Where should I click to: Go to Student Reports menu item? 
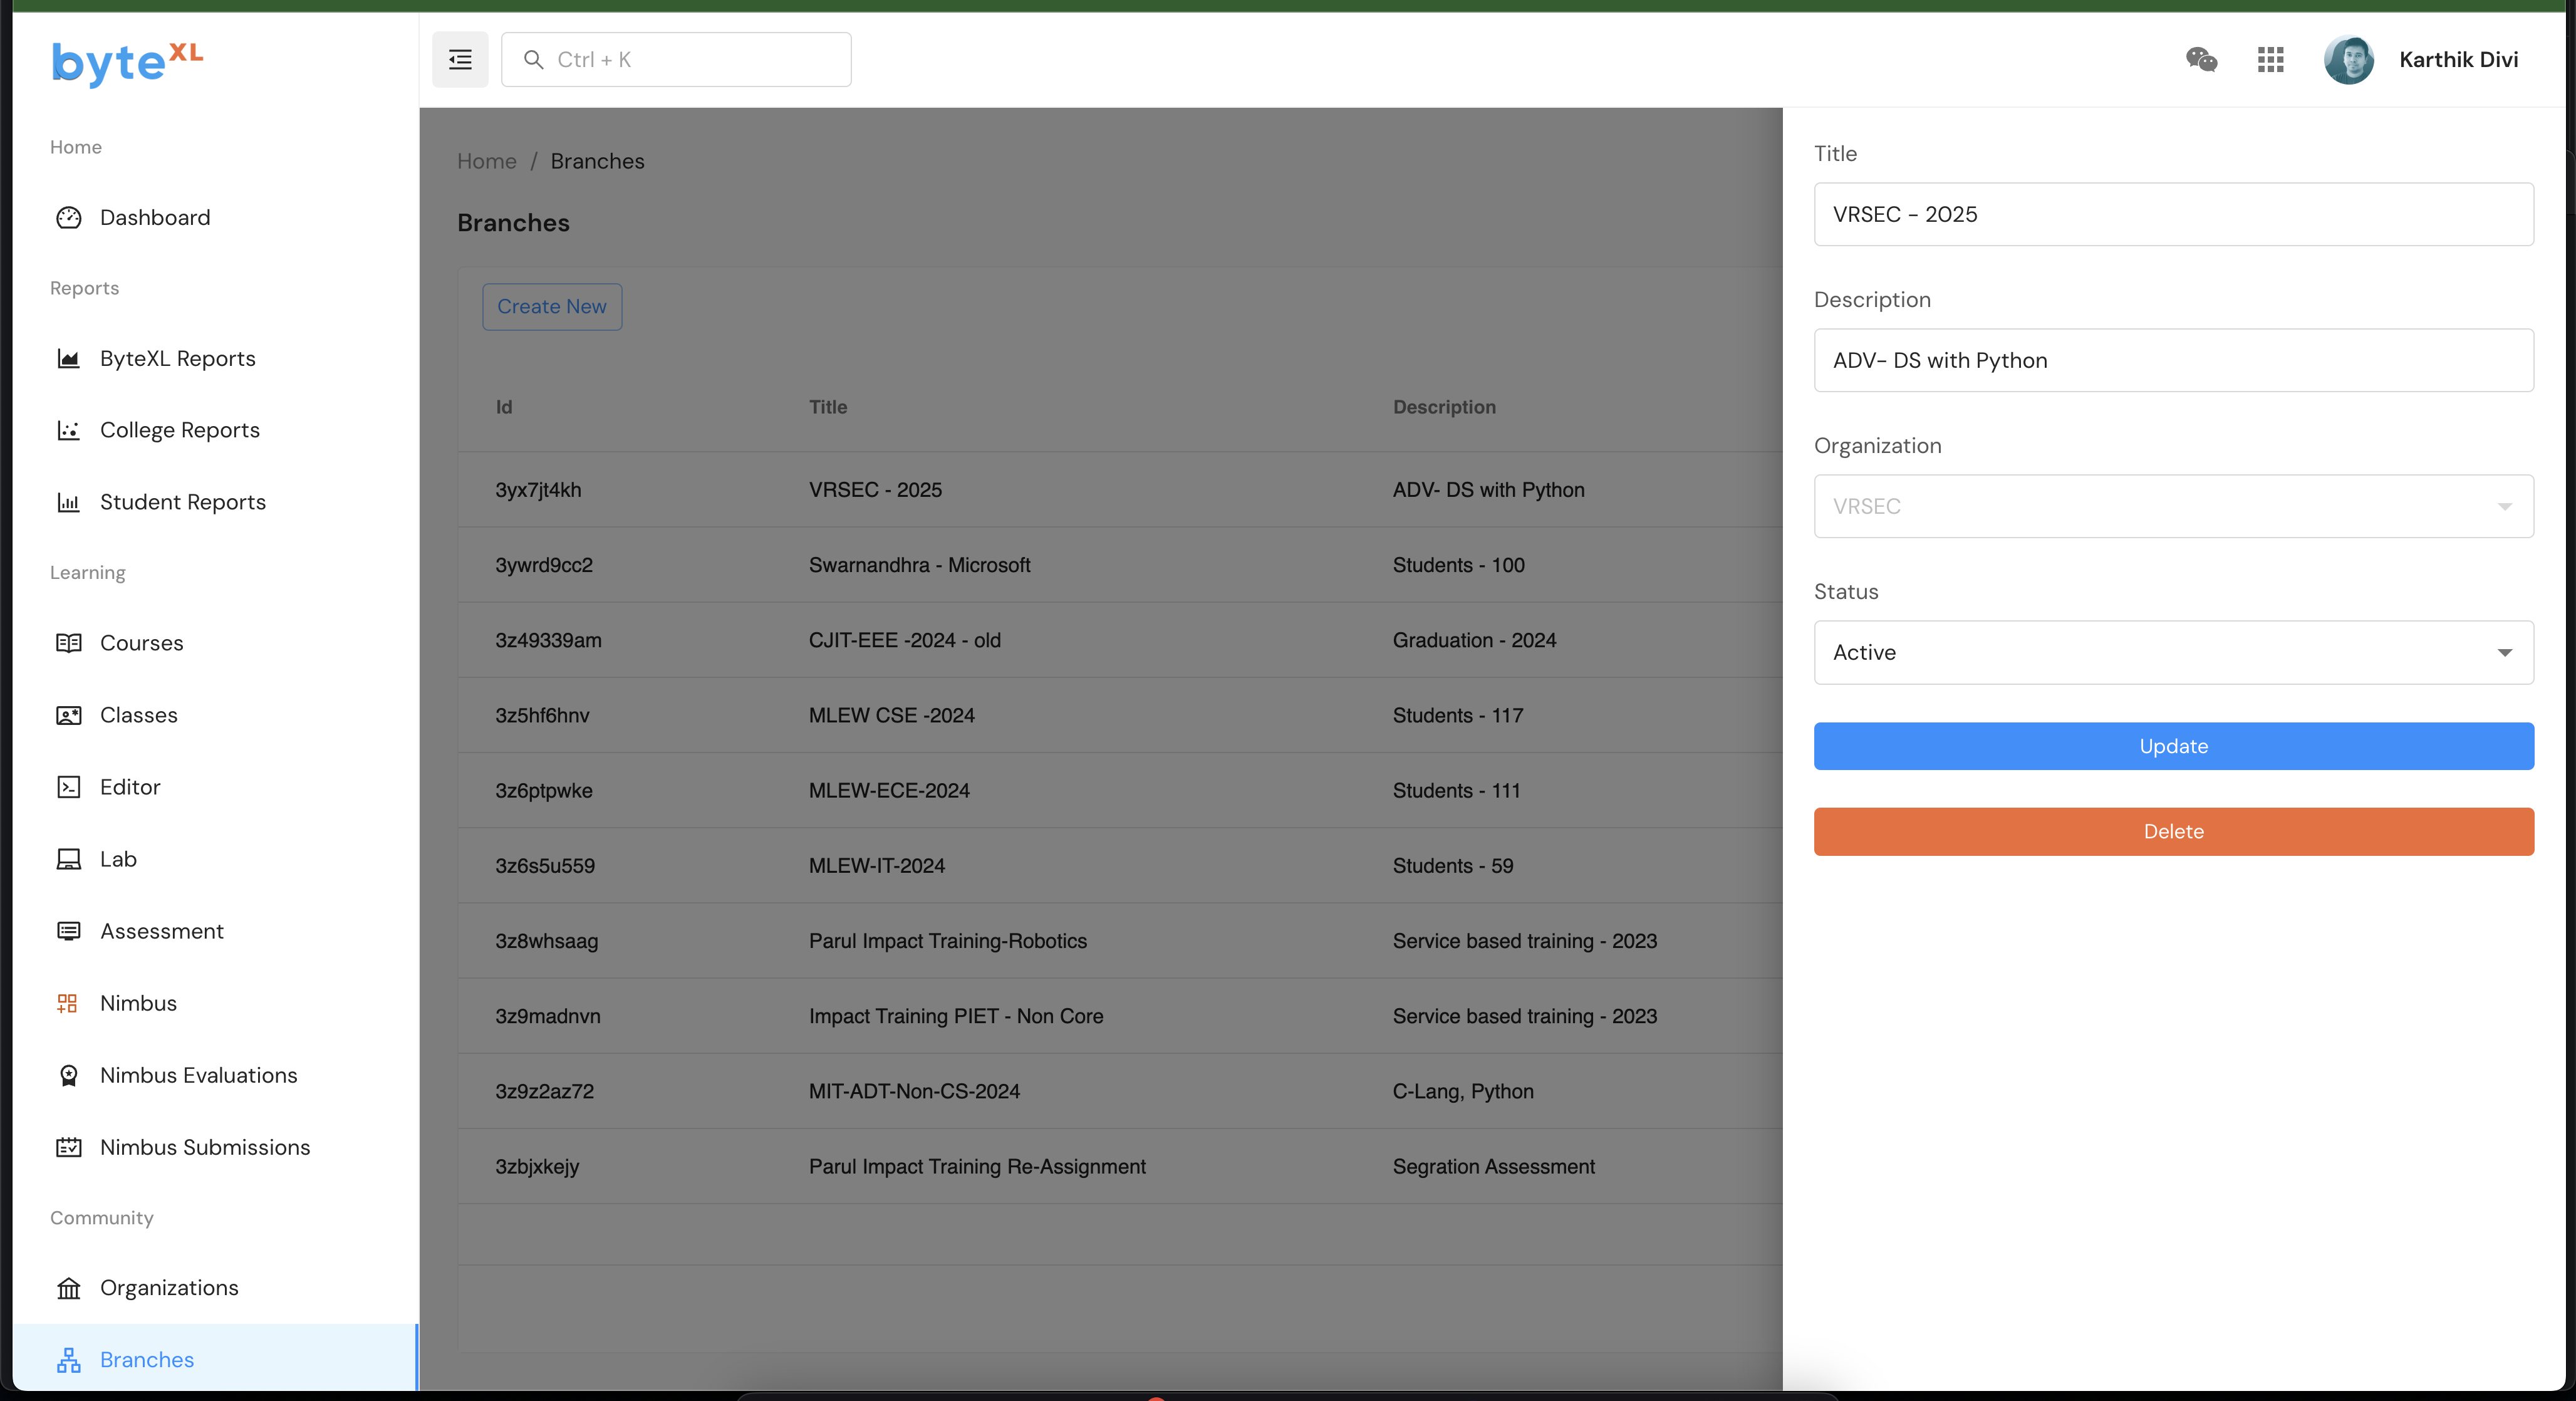[x=183, y=502]
